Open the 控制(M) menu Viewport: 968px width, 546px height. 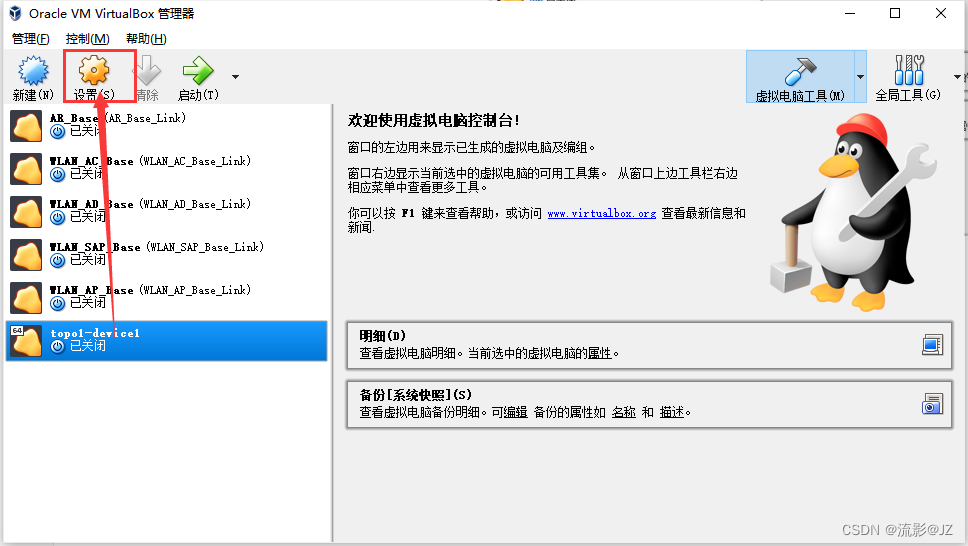88,39
